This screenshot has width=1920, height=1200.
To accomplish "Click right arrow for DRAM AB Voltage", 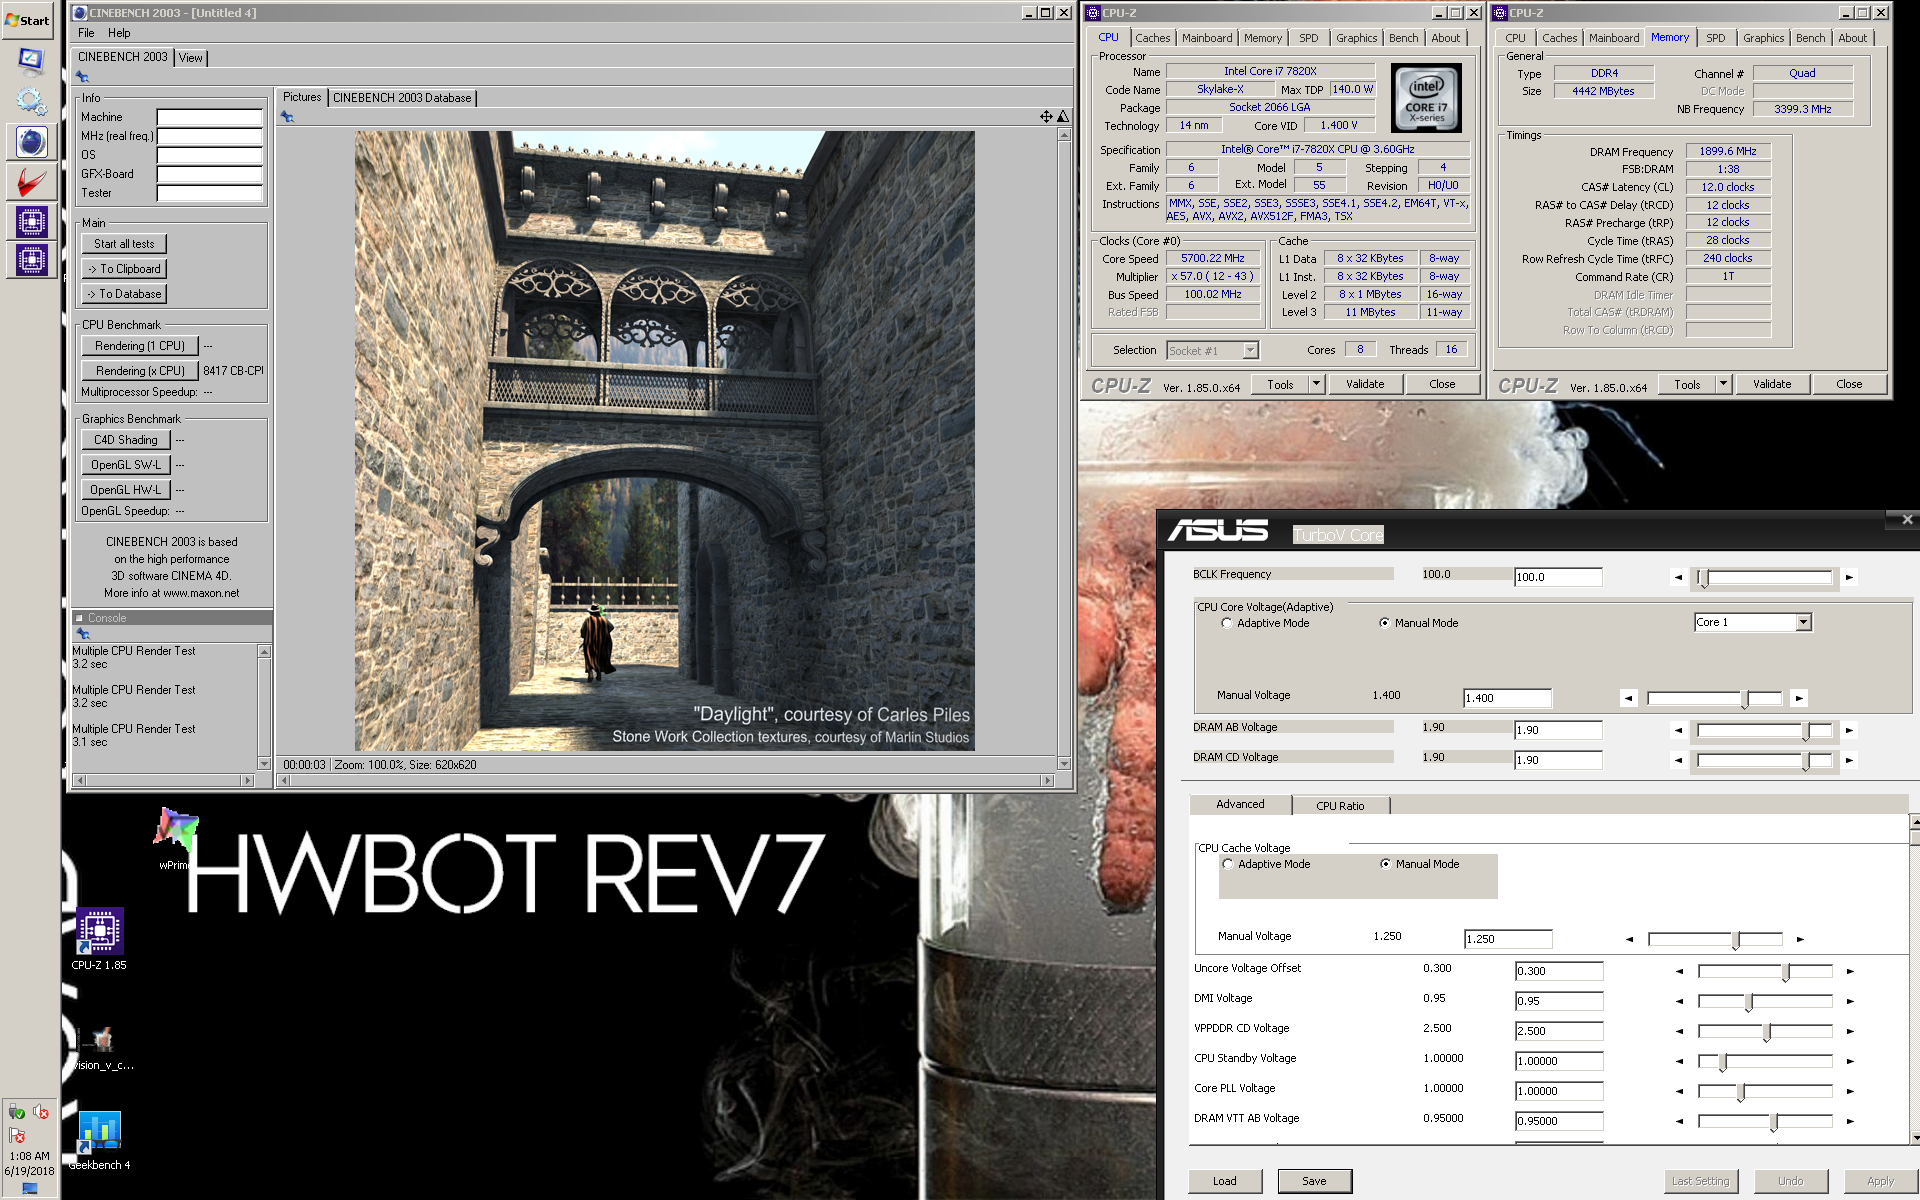I will coord(1849,730).
